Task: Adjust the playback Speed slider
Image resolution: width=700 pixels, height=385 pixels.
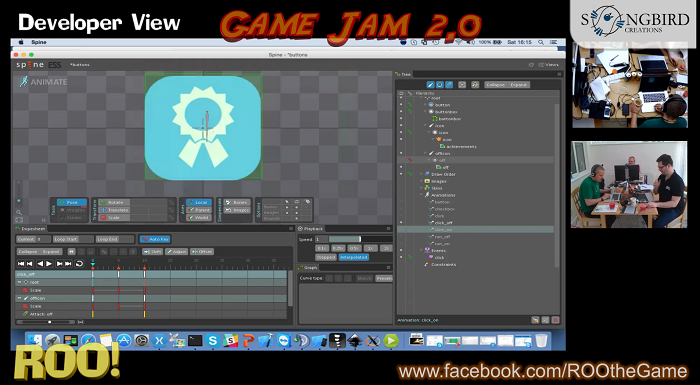Action: pos(360,239)
